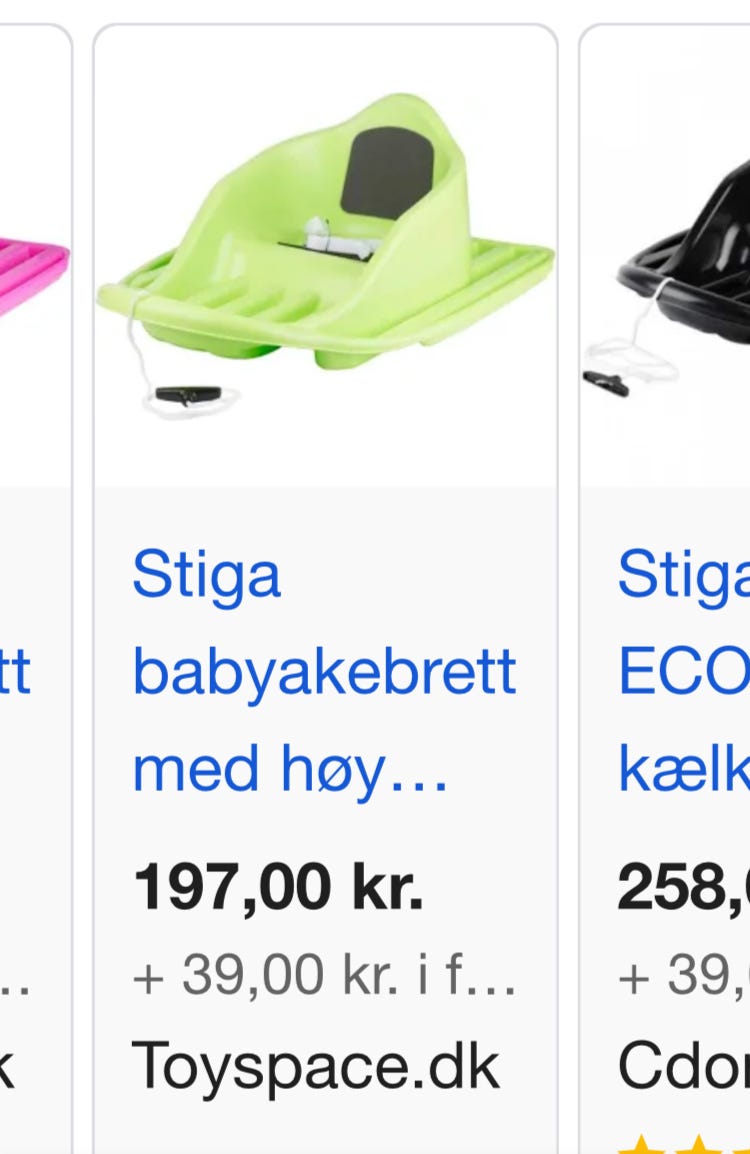
Task: Click the shipping cost below the 258 price
Action: pos(684,974)
